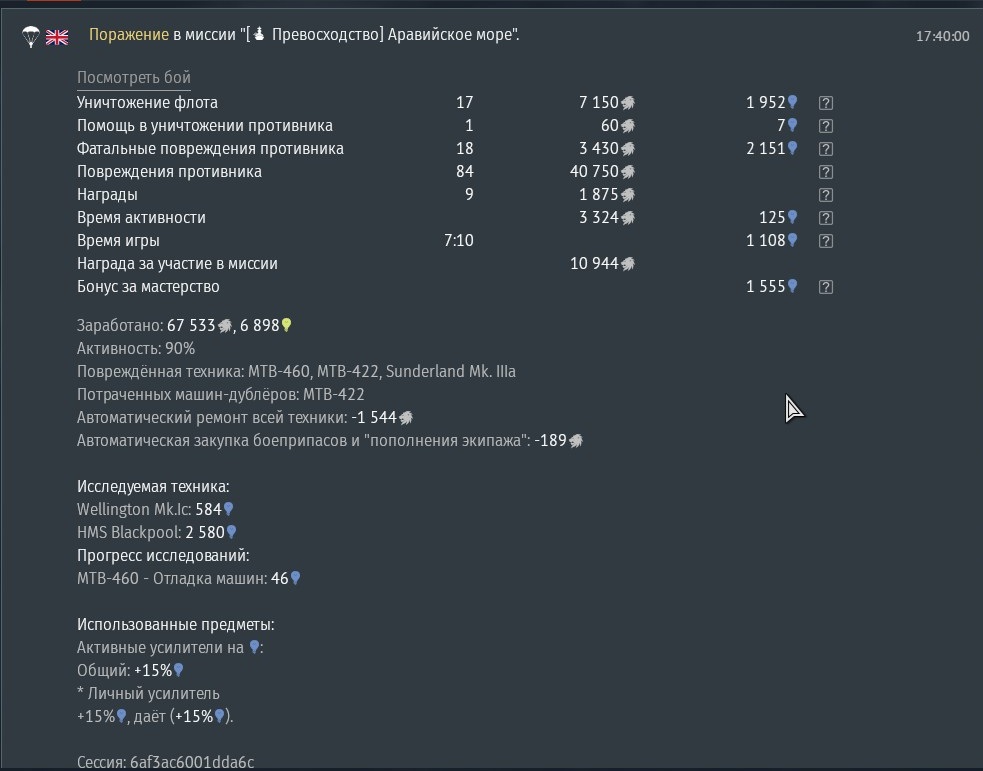Click game time value 7:10

coord(458,240)
